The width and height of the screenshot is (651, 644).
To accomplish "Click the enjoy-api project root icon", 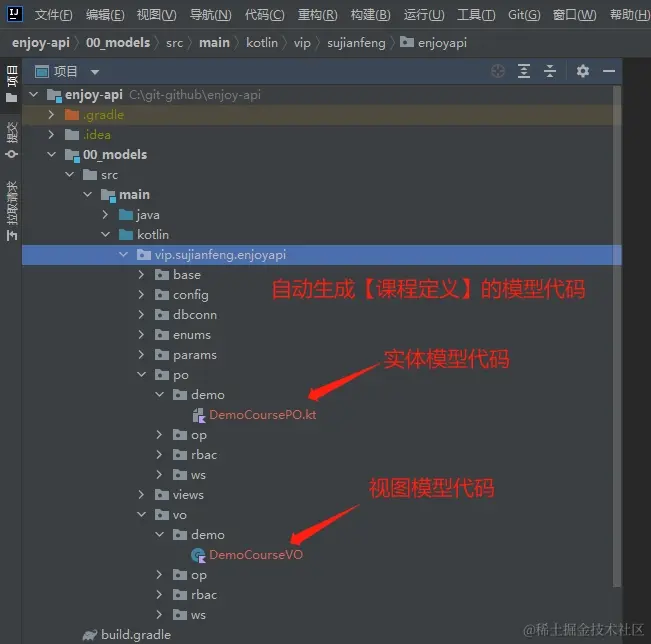I will (54, 95).
